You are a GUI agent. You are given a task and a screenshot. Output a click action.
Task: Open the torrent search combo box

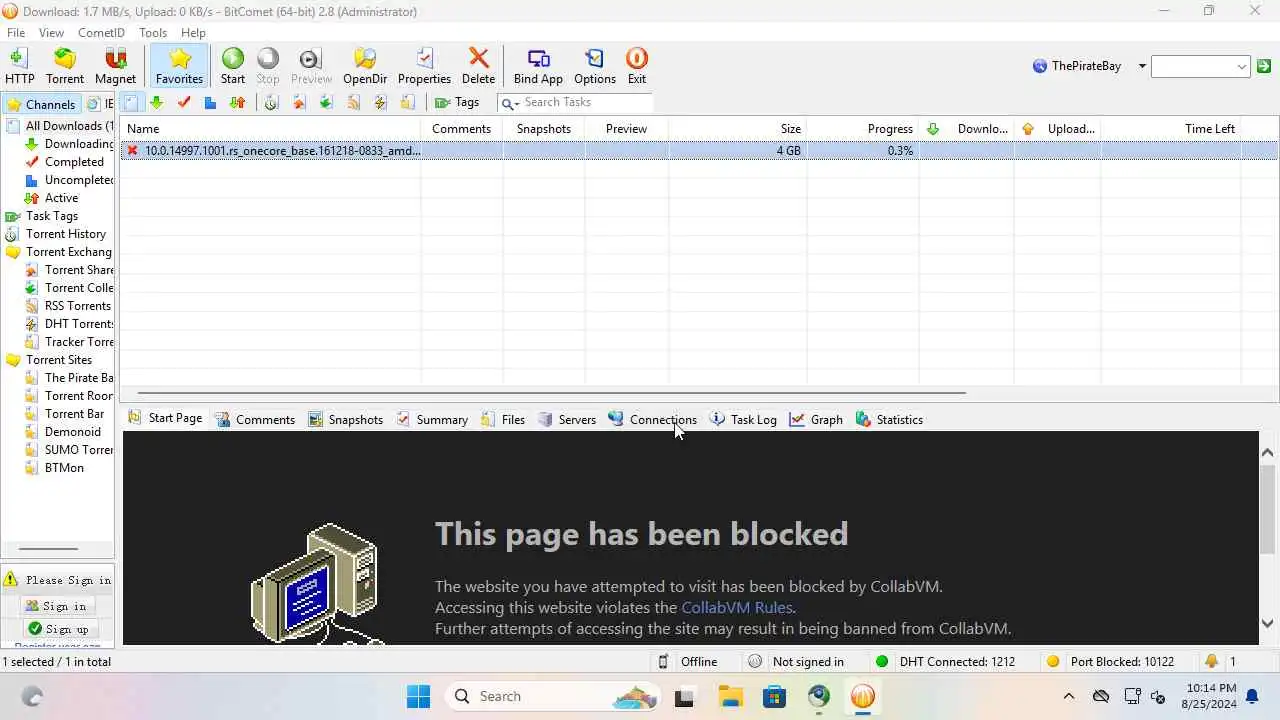click(1200, 67)
